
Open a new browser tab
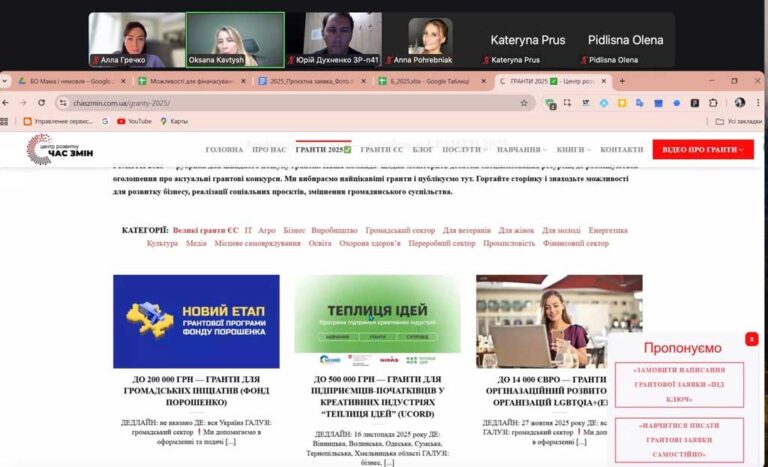click(x=622, y=81)
